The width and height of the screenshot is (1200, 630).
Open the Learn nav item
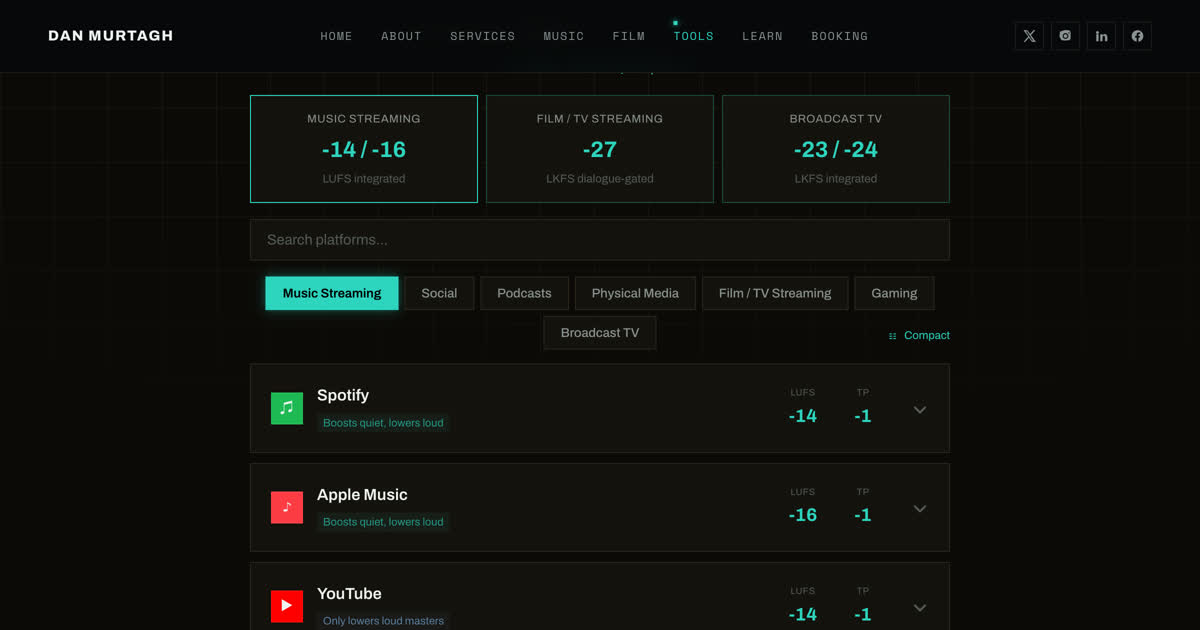763,36
